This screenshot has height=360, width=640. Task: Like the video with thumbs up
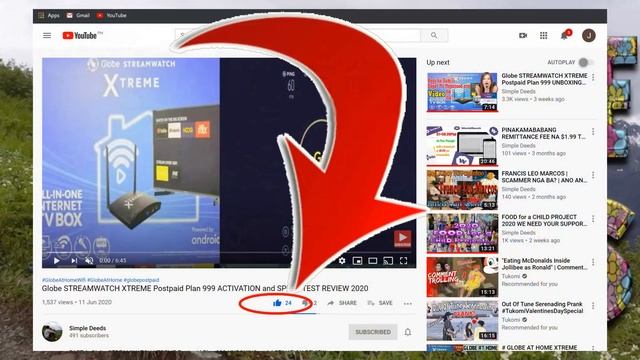(x=278, y=303)
